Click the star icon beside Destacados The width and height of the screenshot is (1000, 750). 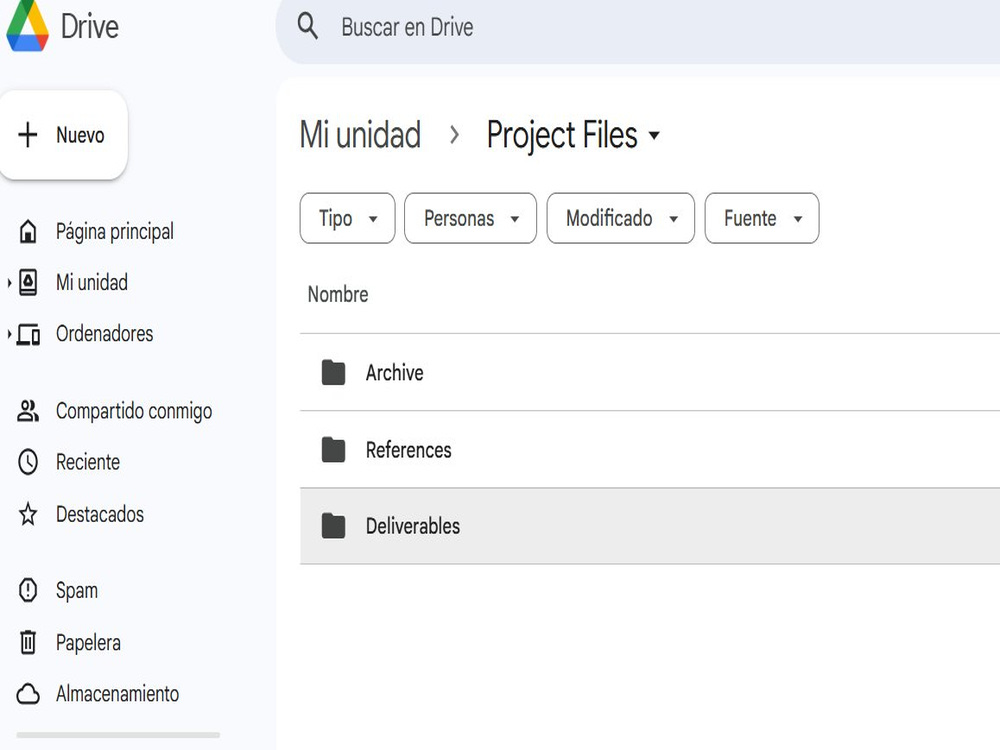pos(28,514)
